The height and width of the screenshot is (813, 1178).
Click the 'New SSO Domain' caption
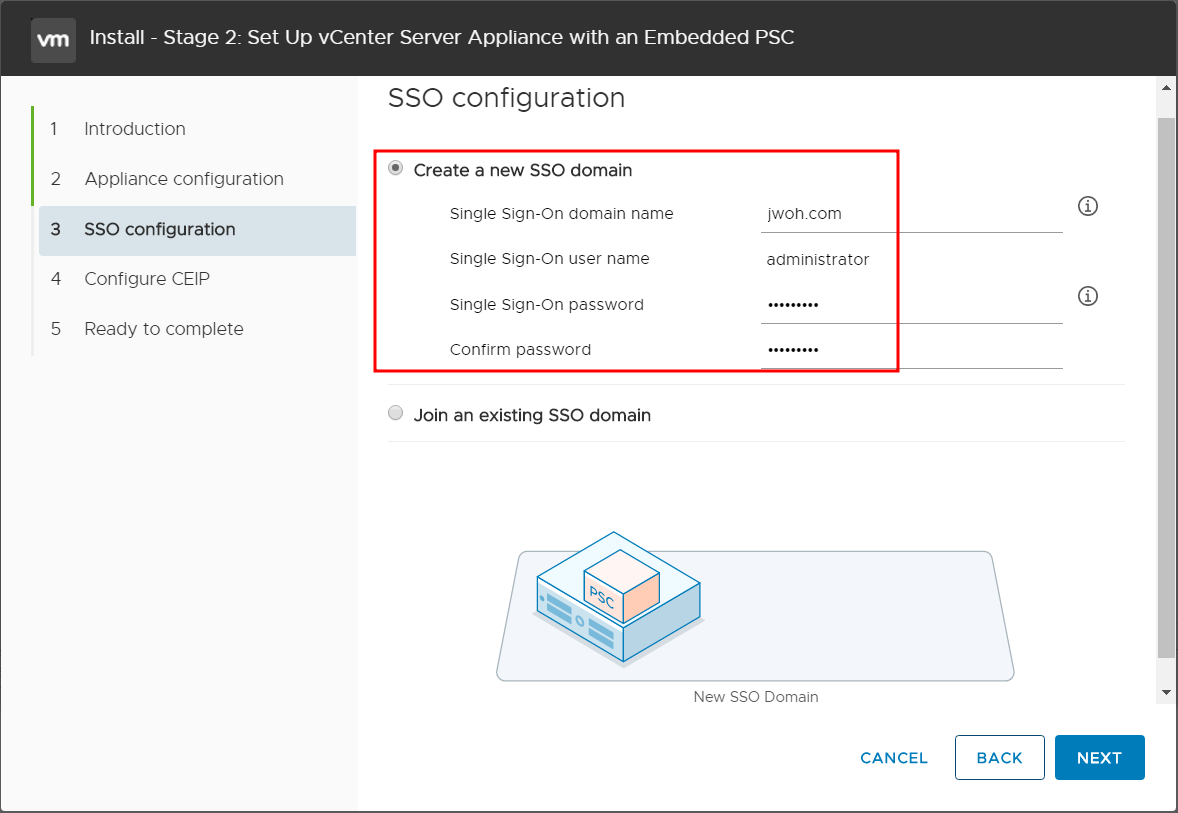coord(756,697)
